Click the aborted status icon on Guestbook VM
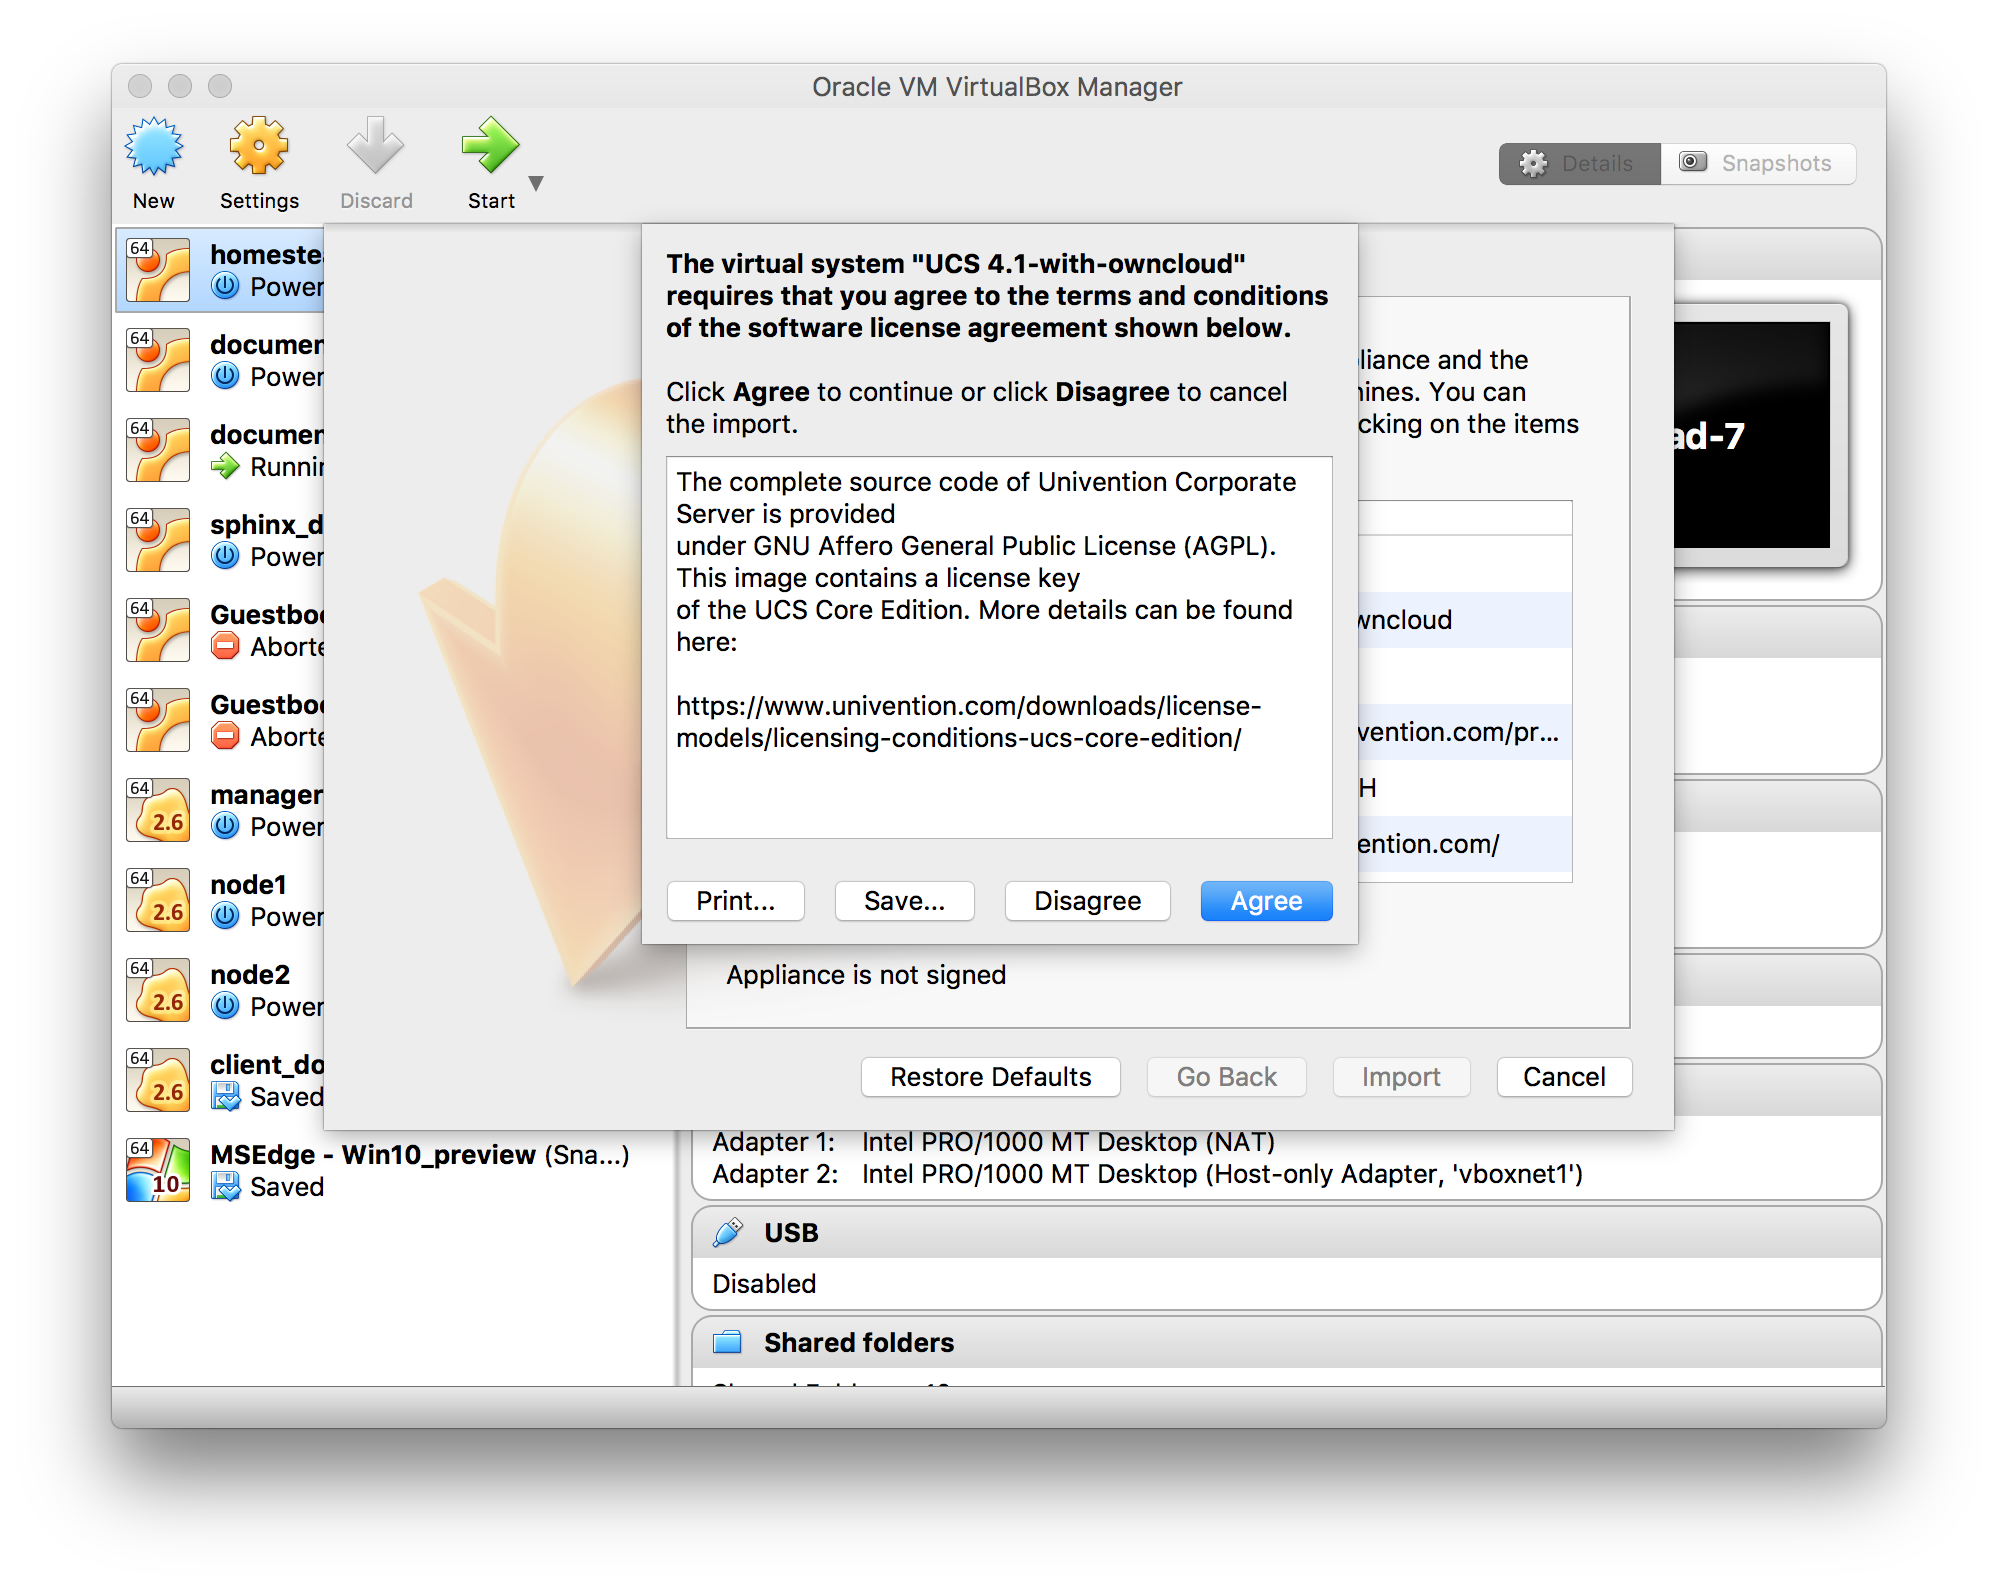The image size is (1998, 1588). (x=225, y=646)
